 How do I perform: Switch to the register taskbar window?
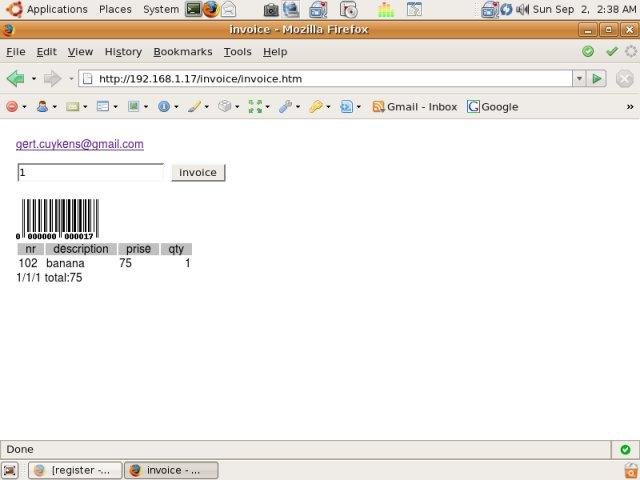pyautogui.click(x=75, y=470)
